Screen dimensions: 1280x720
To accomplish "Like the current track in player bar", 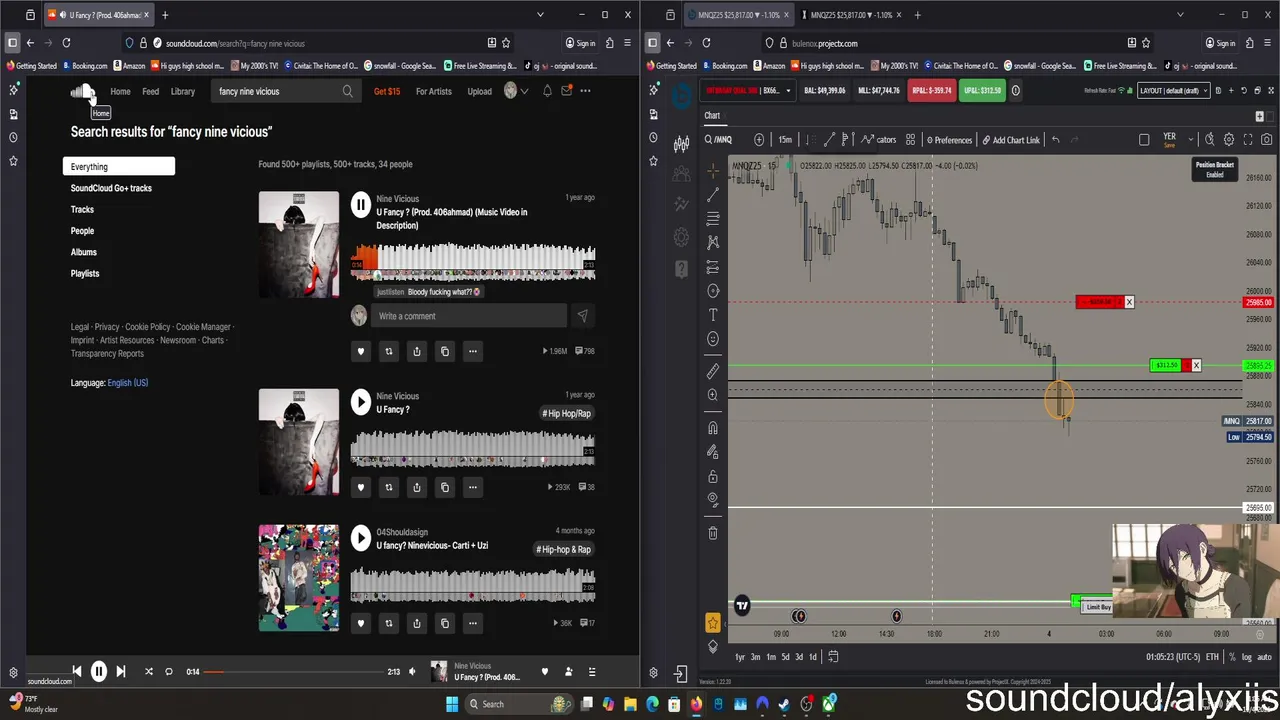I will pyautogui.click(x=545, y=672).
